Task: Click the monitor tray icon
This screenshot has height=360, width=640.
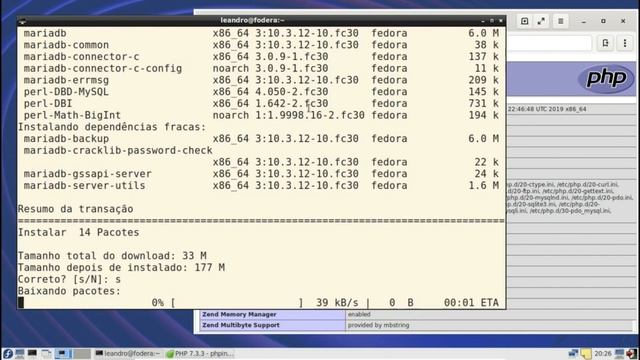Action: (x=620, y=353)
